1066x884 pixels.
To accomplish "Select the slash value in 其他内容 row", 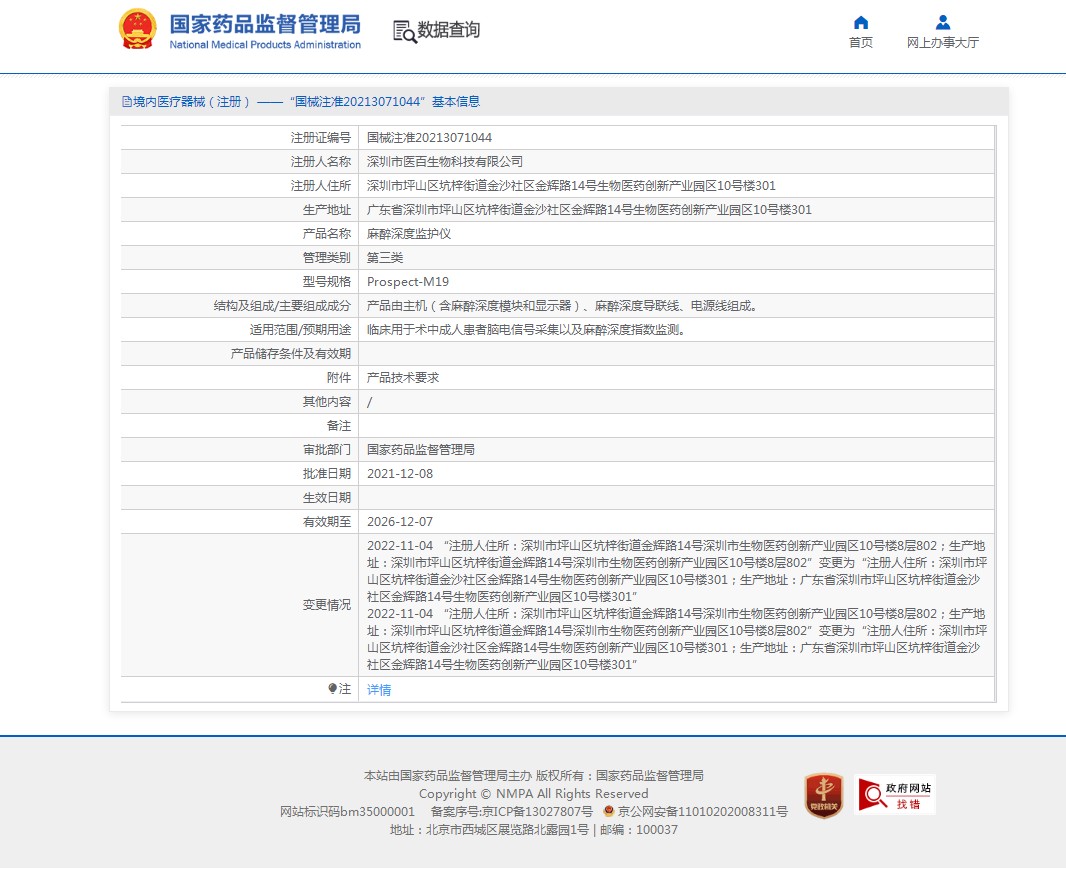I will click(x=370, y=402).
